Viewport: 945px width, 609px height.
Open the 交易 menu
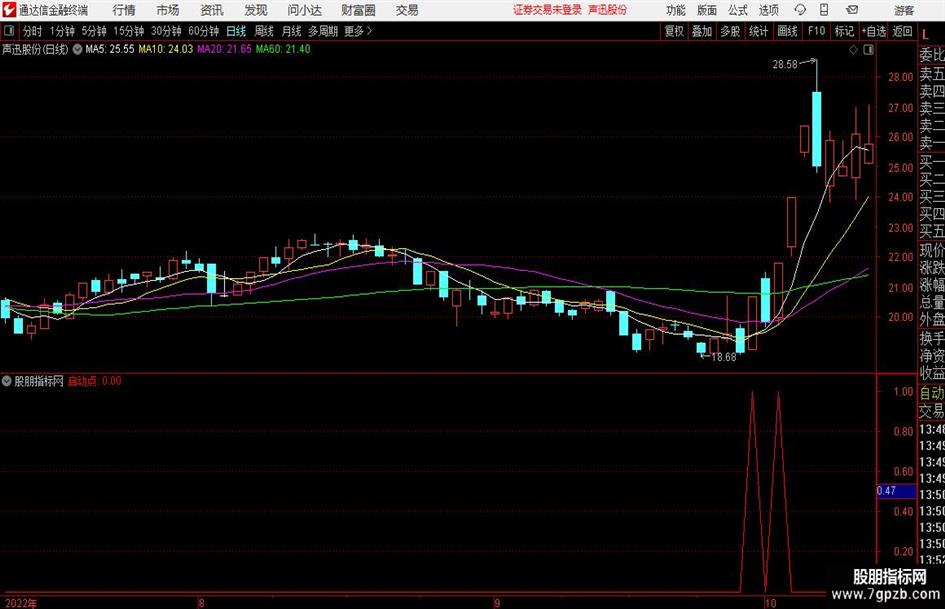[x=407, y=10]
